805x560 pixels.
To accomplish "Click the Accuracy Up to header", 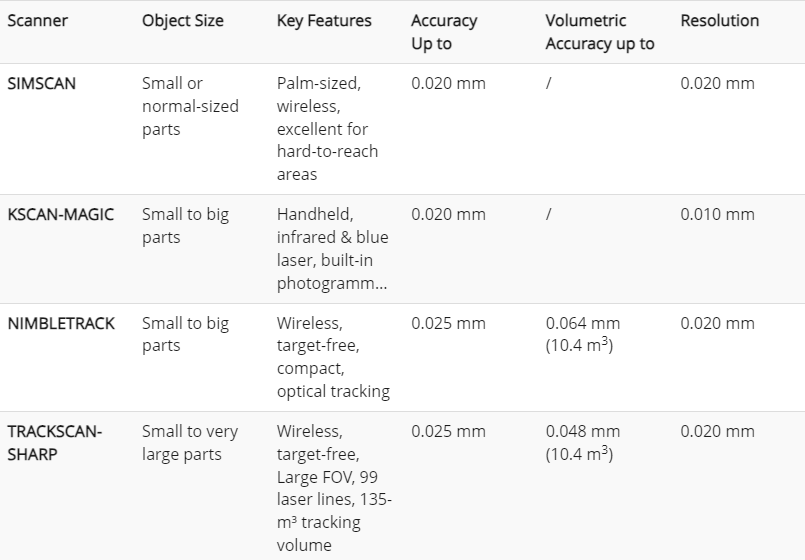I will pos(444,32).
